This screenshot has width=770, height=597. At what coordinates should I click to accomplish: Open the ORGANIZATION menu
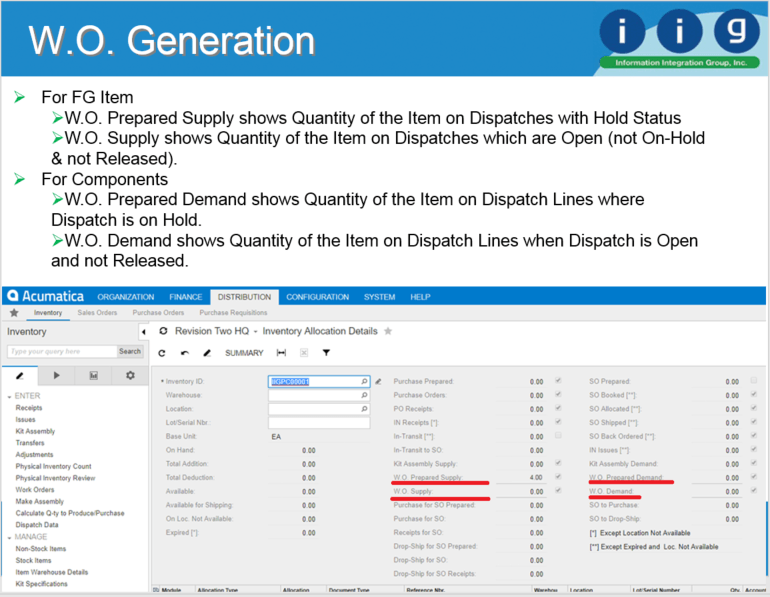[126, 297]
